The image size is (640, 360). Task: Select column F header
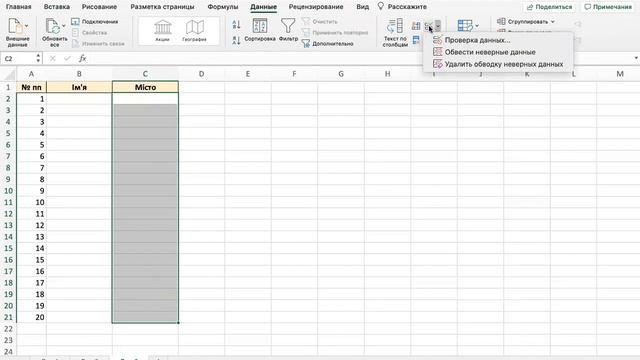click(x=294, y=74)
